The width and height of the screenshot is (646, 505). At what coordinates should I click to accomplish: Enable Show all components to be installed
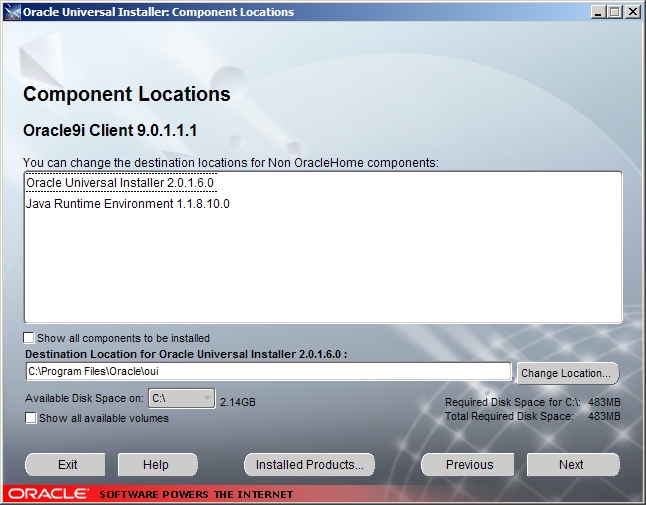click(29, 338)
